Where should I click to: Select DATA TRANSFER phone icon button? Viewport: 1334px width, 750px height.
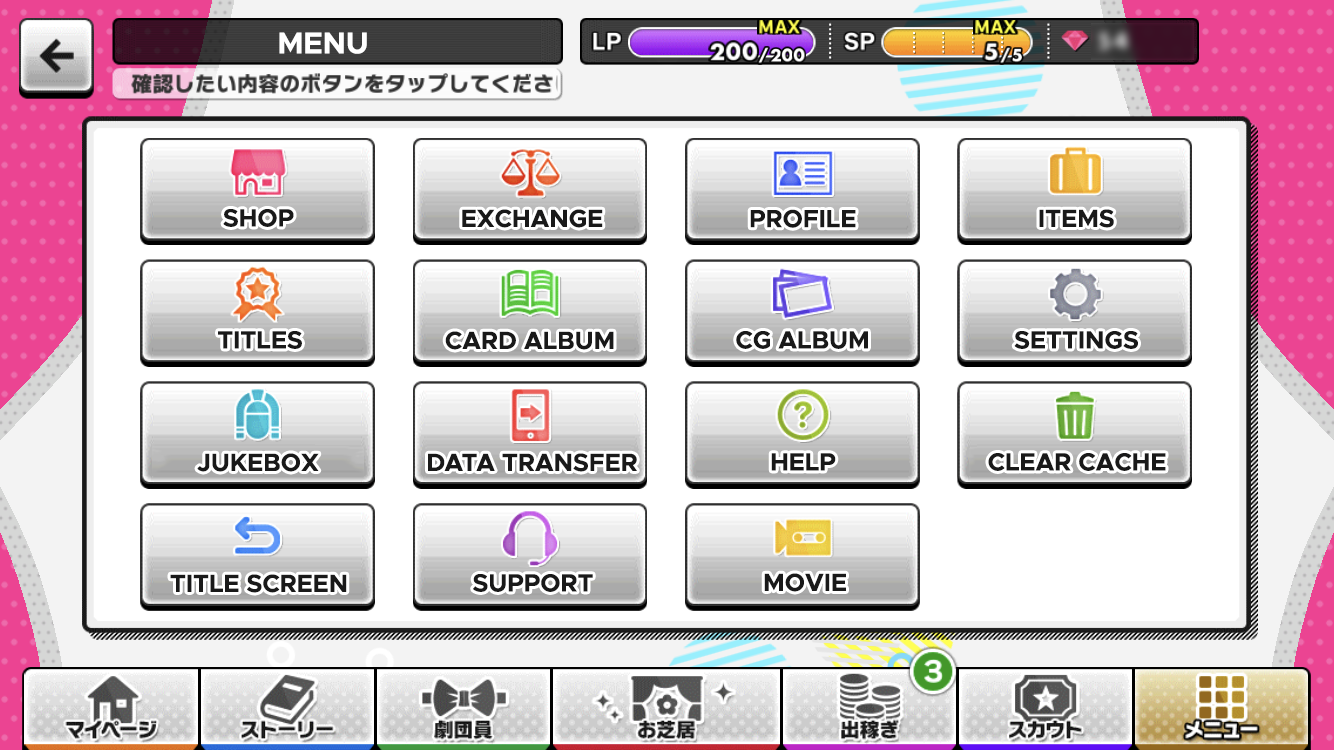point(530,434)
